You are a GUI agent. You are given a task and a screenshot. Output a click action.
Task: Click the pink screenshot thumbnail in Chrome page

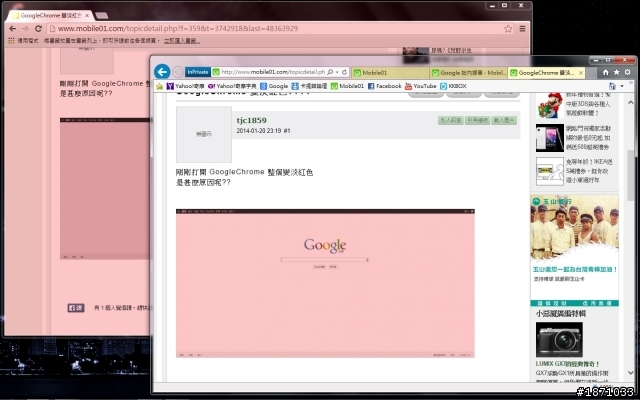[105, 189]
